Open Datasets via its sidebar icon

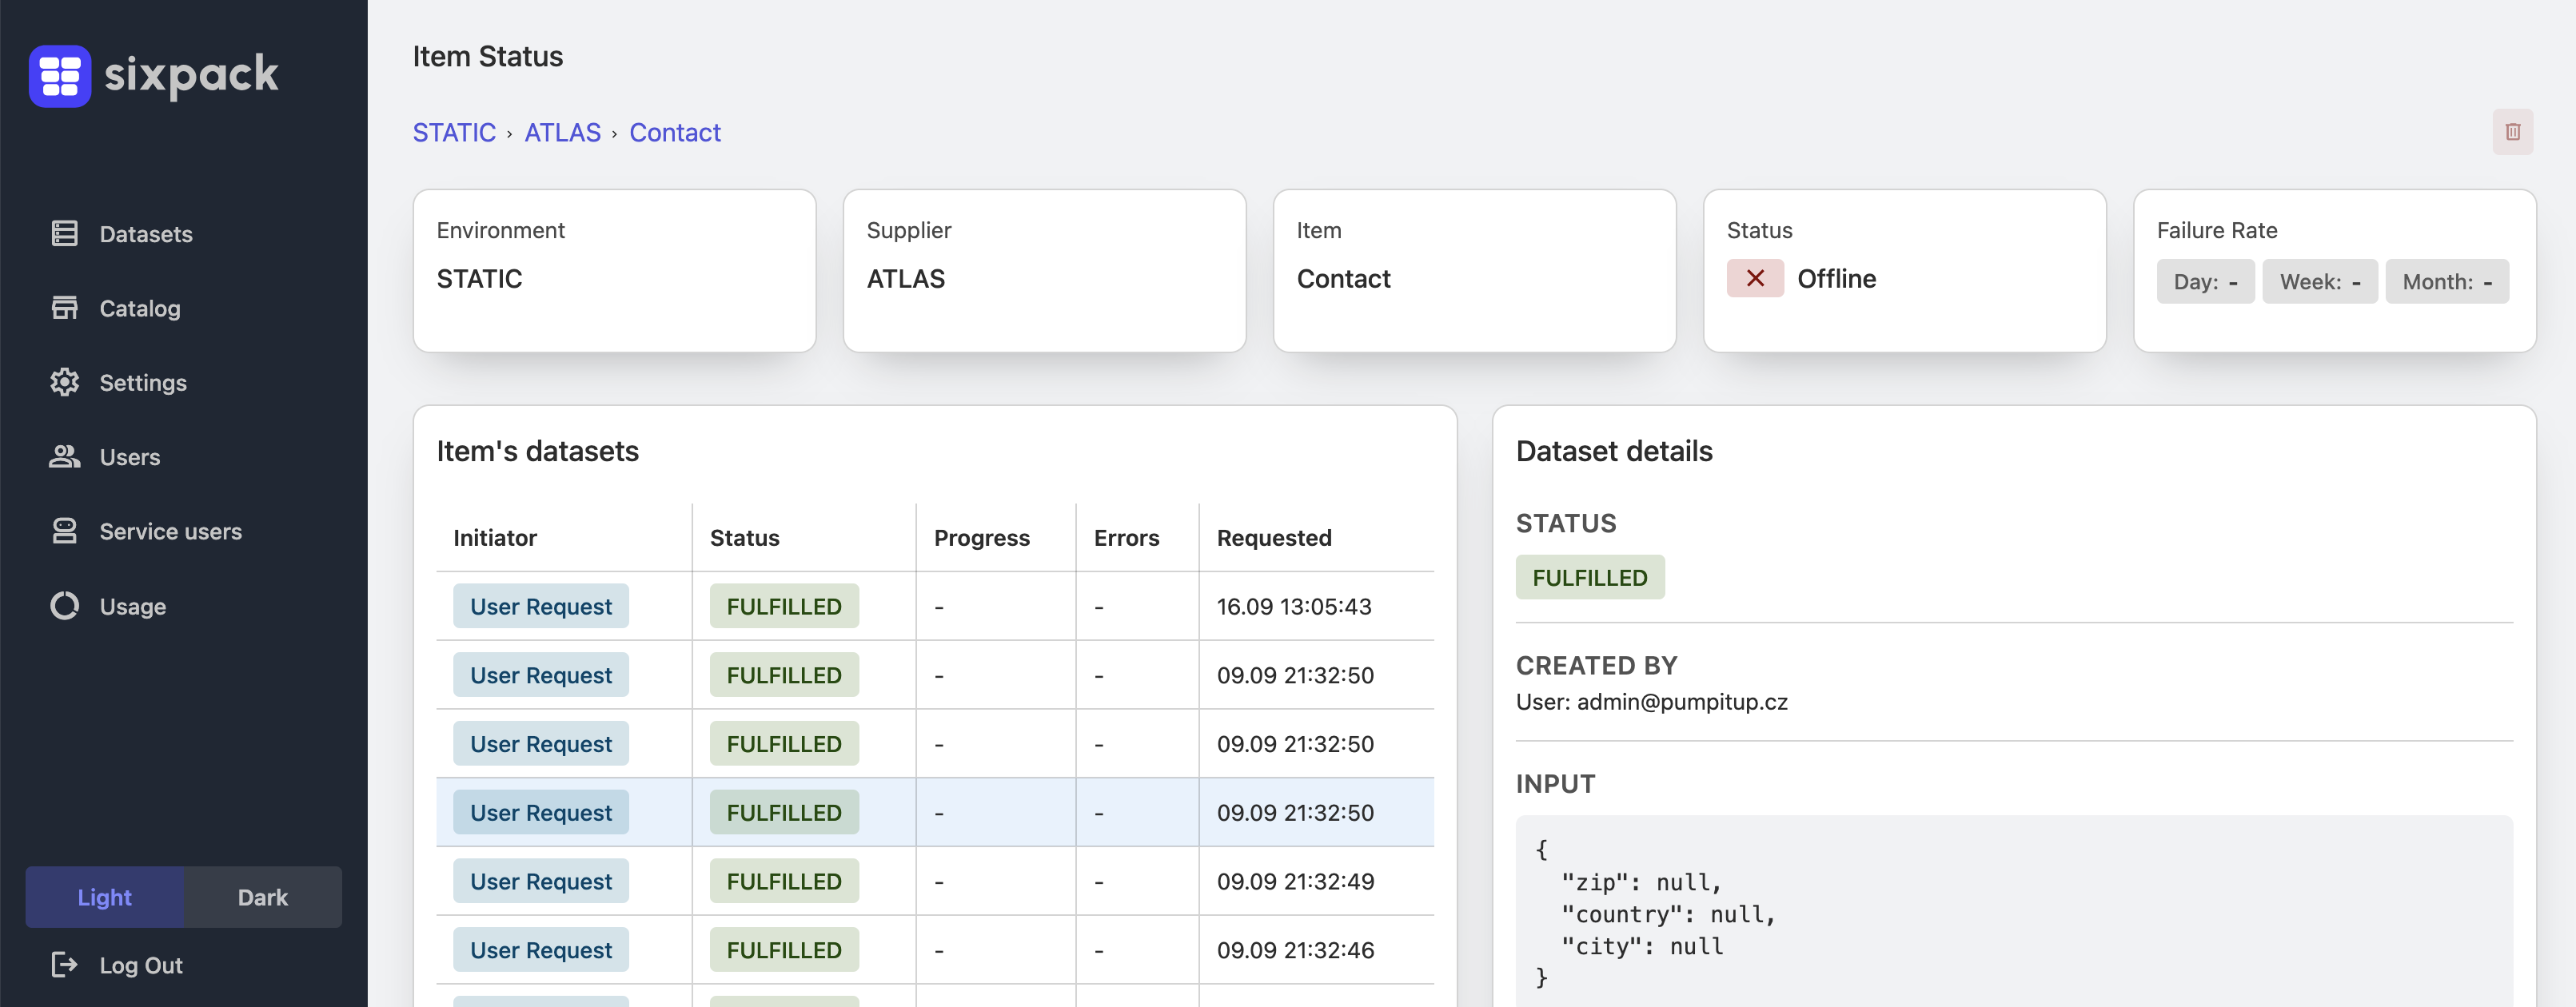(x=65, y=233)
